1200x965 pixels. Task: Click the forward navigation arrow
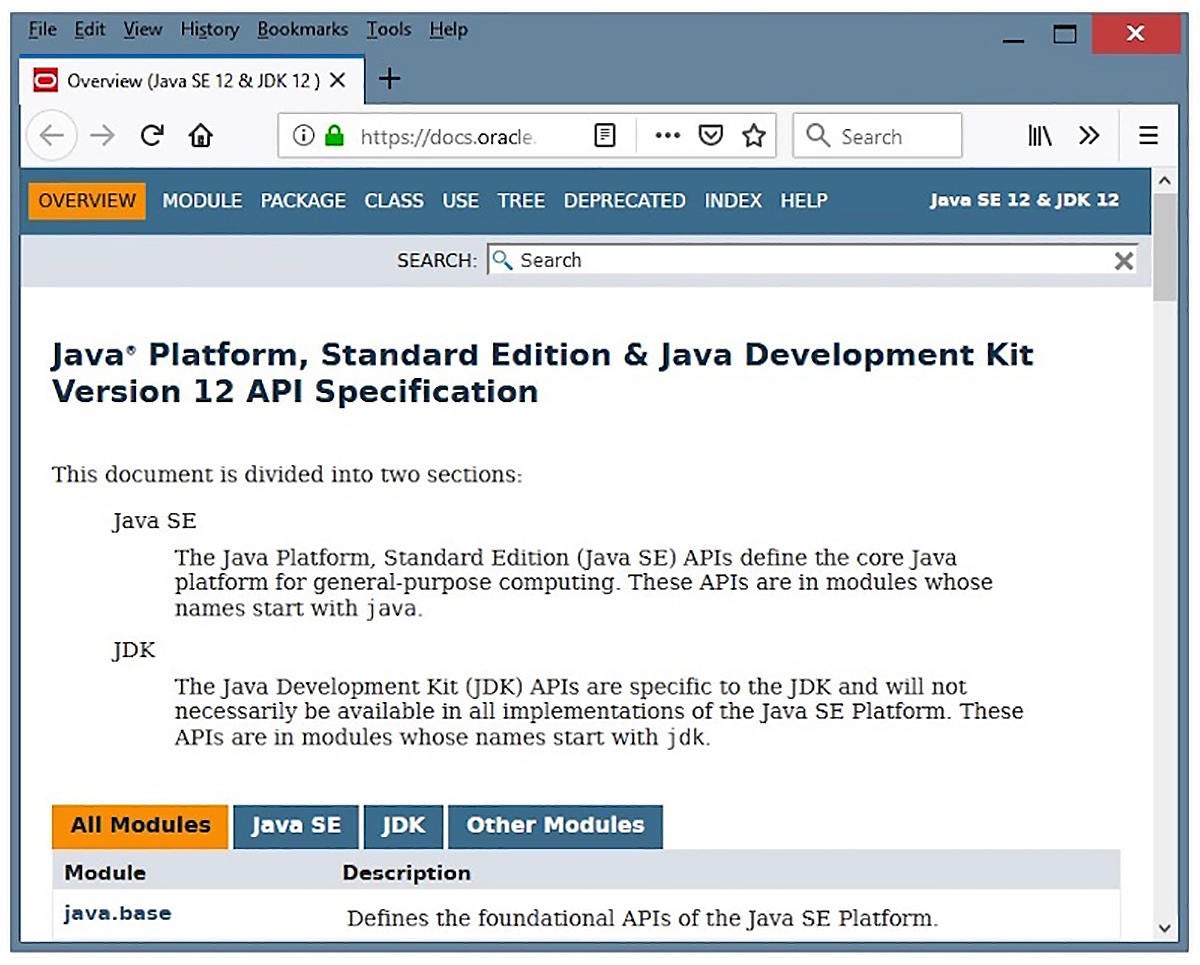pyautogui.click(x=103, y=136)
